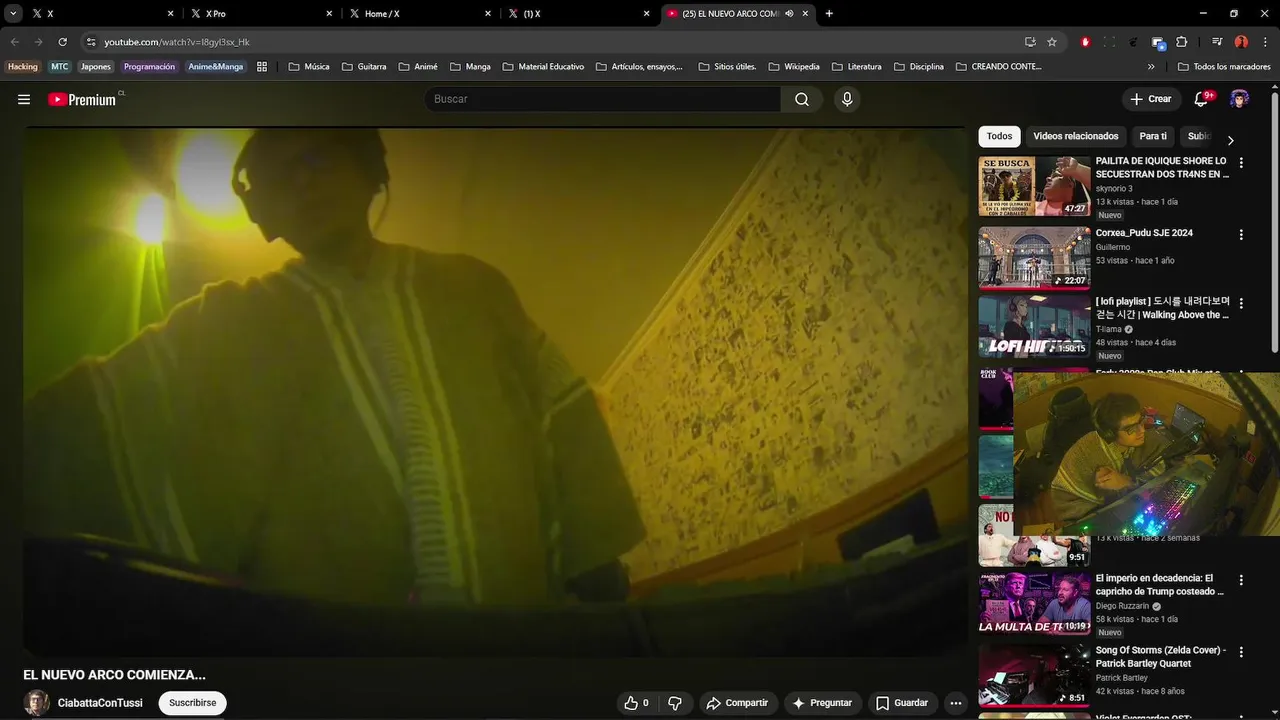Screen dimensions: 1280x720
Task: Open the Anime&Manga tab group chip
Action: [216, 67]
